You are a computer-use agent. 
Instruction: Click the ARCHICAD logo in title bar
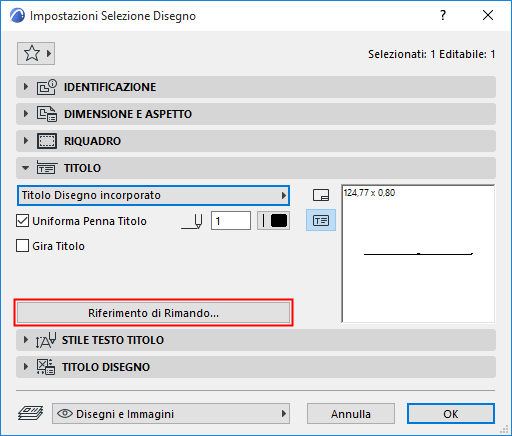(x=17, y=16)
